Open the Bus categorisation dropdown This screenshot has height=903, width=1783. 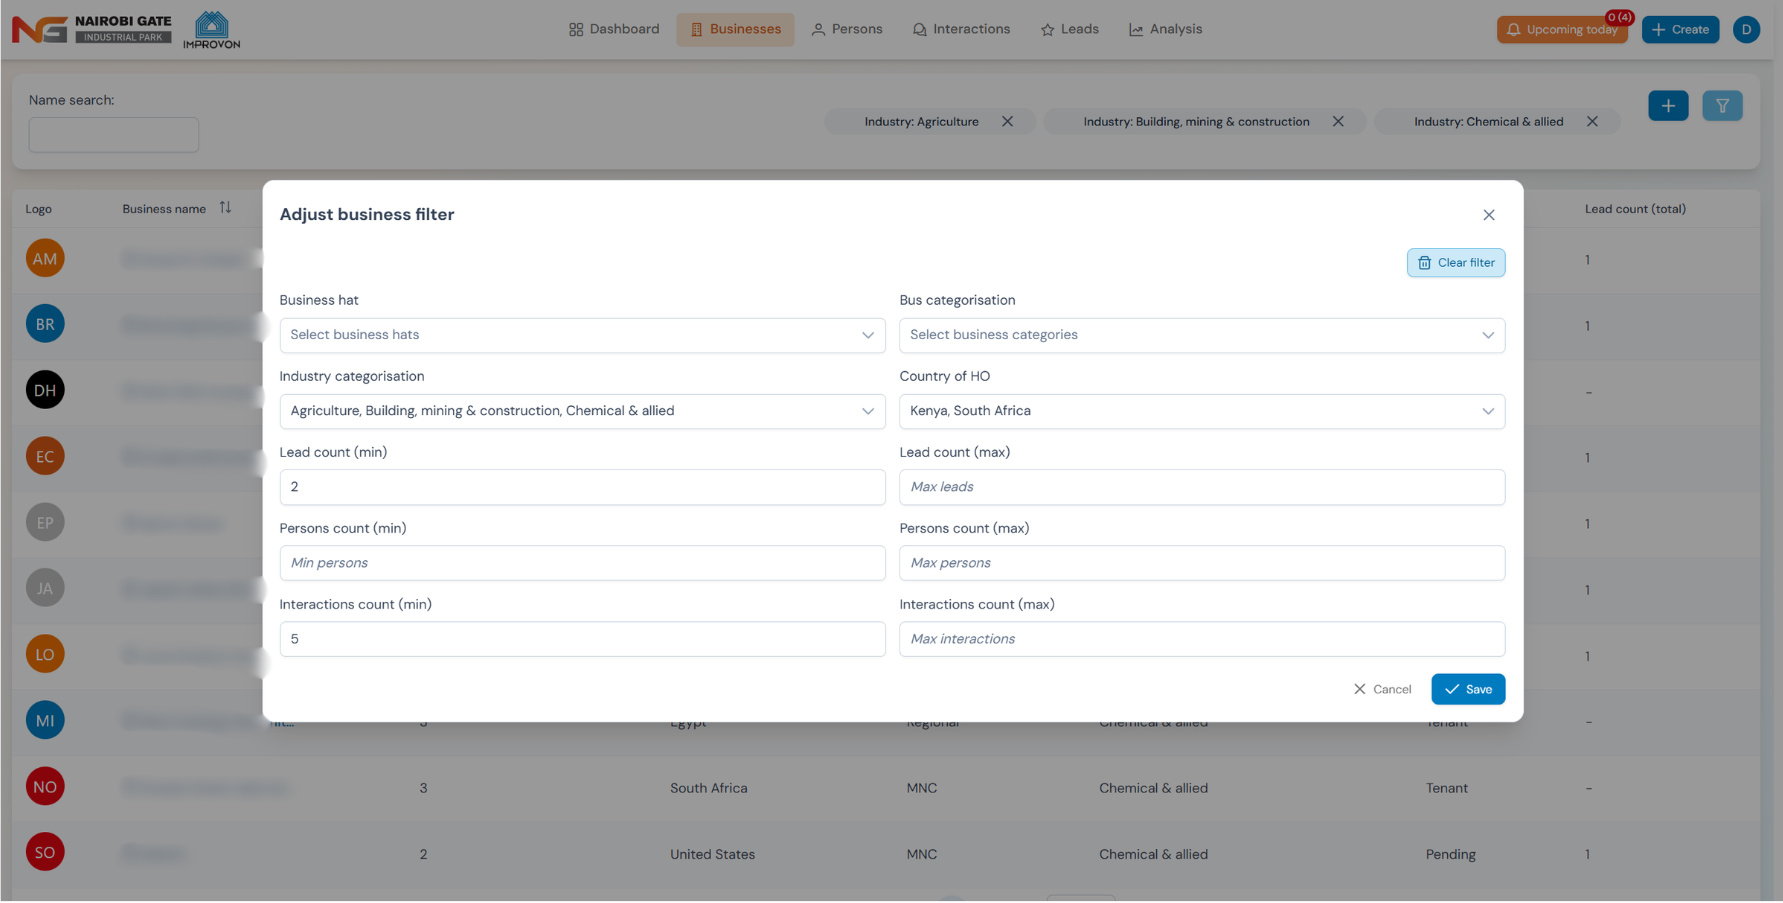(x=1201, y=335)
